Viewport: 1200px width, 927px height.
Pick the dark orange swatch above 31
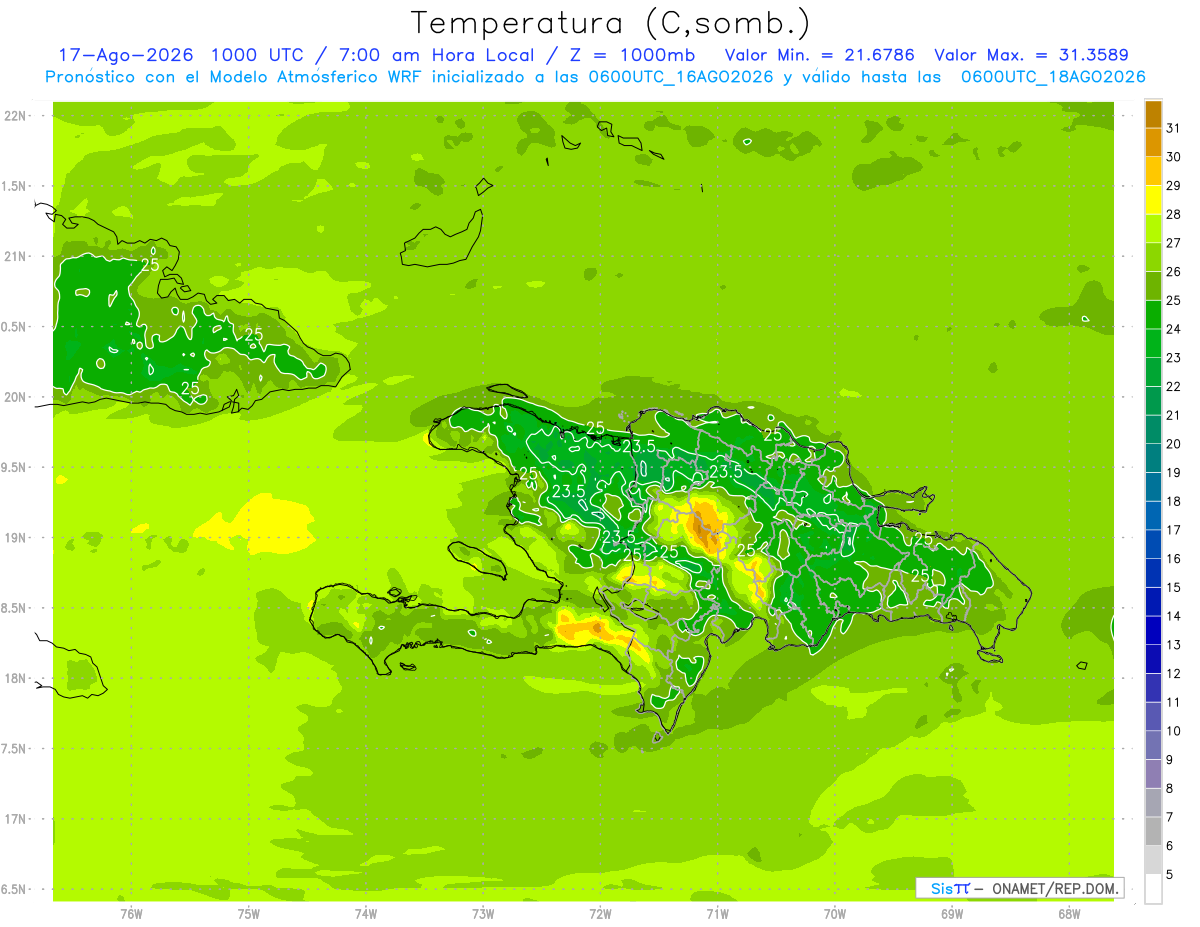pyautogui.click(x=1153, y=114)
